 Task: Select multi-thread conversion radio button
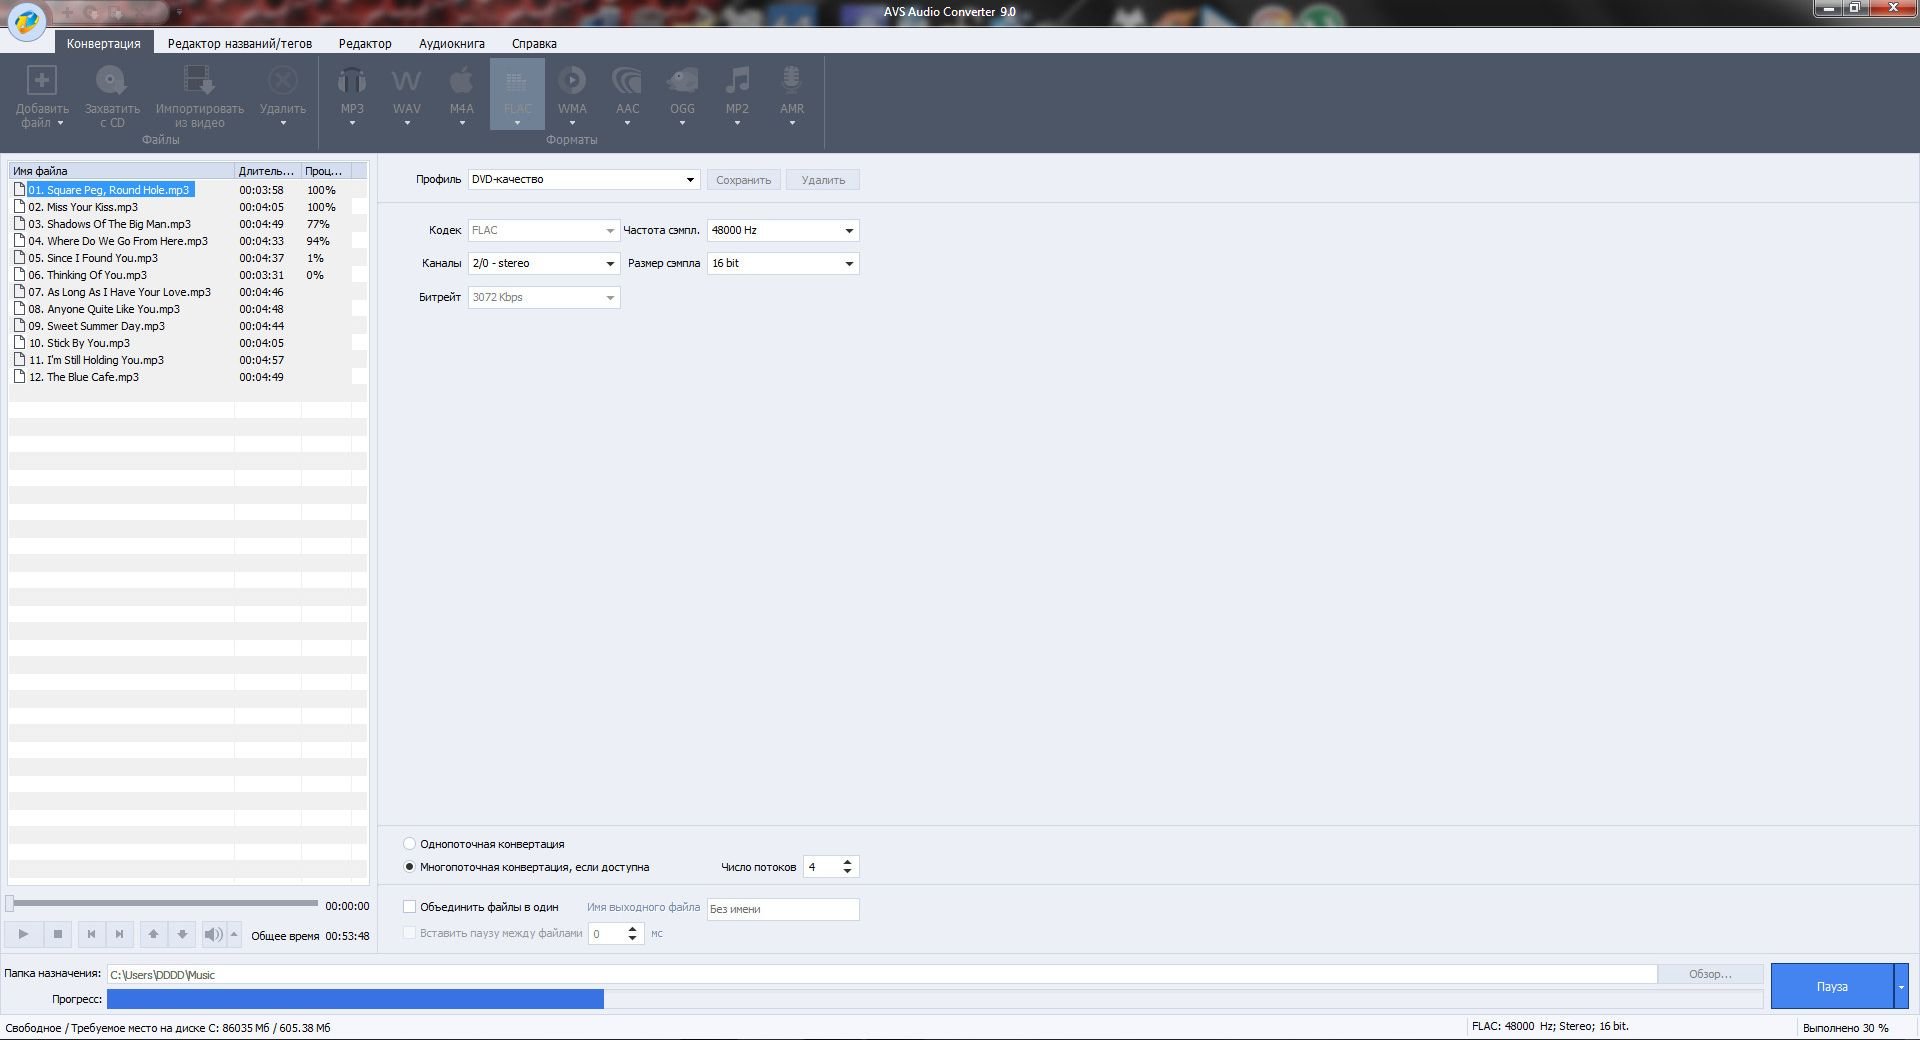pyautogui.click(x=409, y=867)
